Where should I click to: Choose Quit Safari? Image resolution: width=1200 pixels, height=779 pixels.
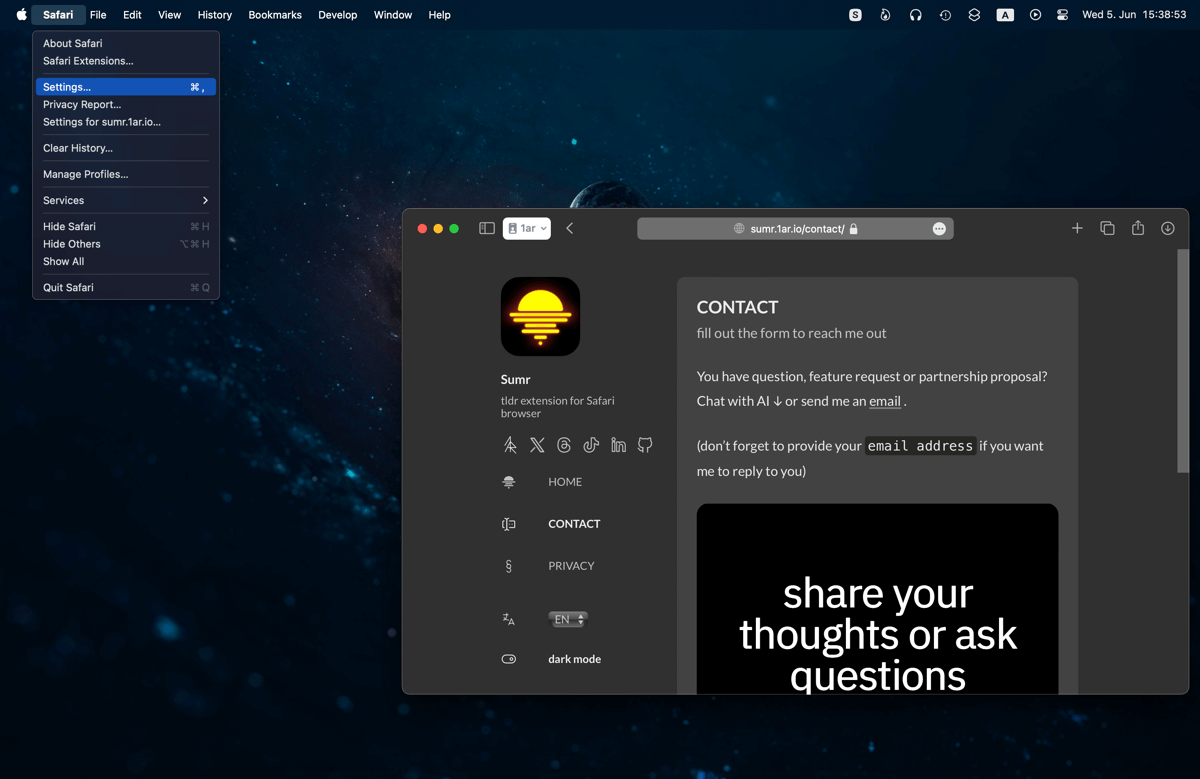(125, 287)
